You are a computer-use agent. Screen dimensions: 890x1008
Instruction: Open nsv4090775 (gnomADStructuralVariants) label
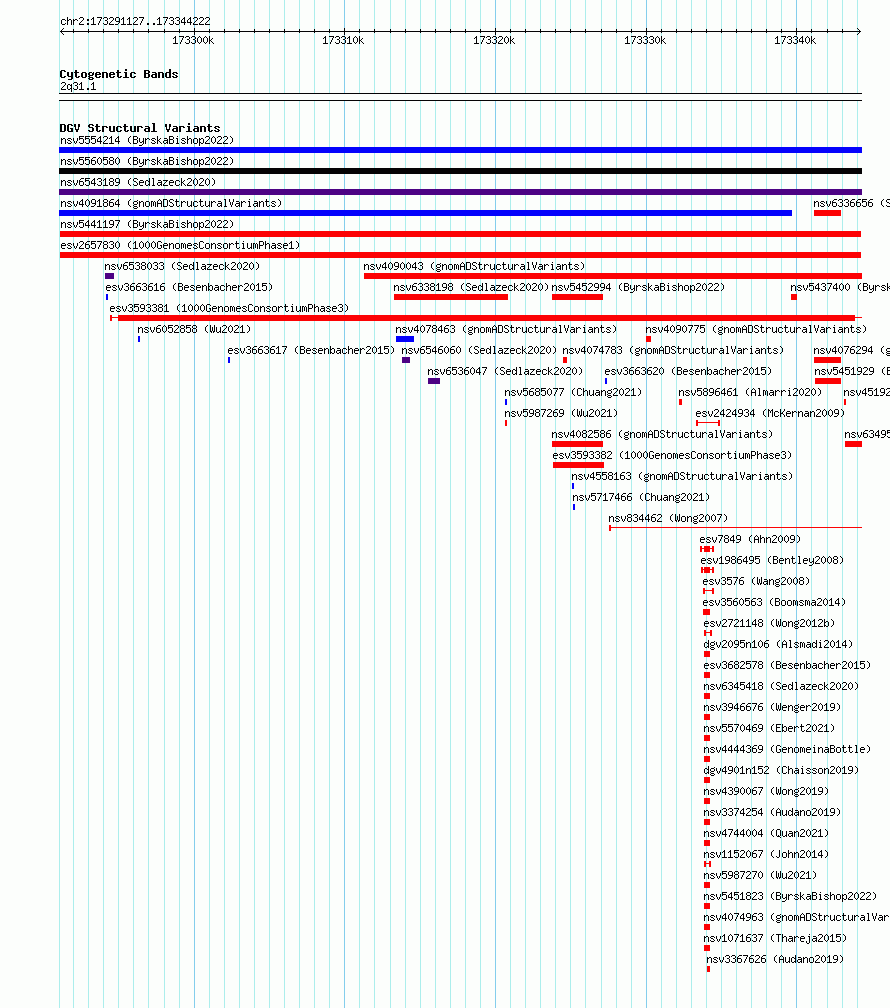[x=756, y=329]
